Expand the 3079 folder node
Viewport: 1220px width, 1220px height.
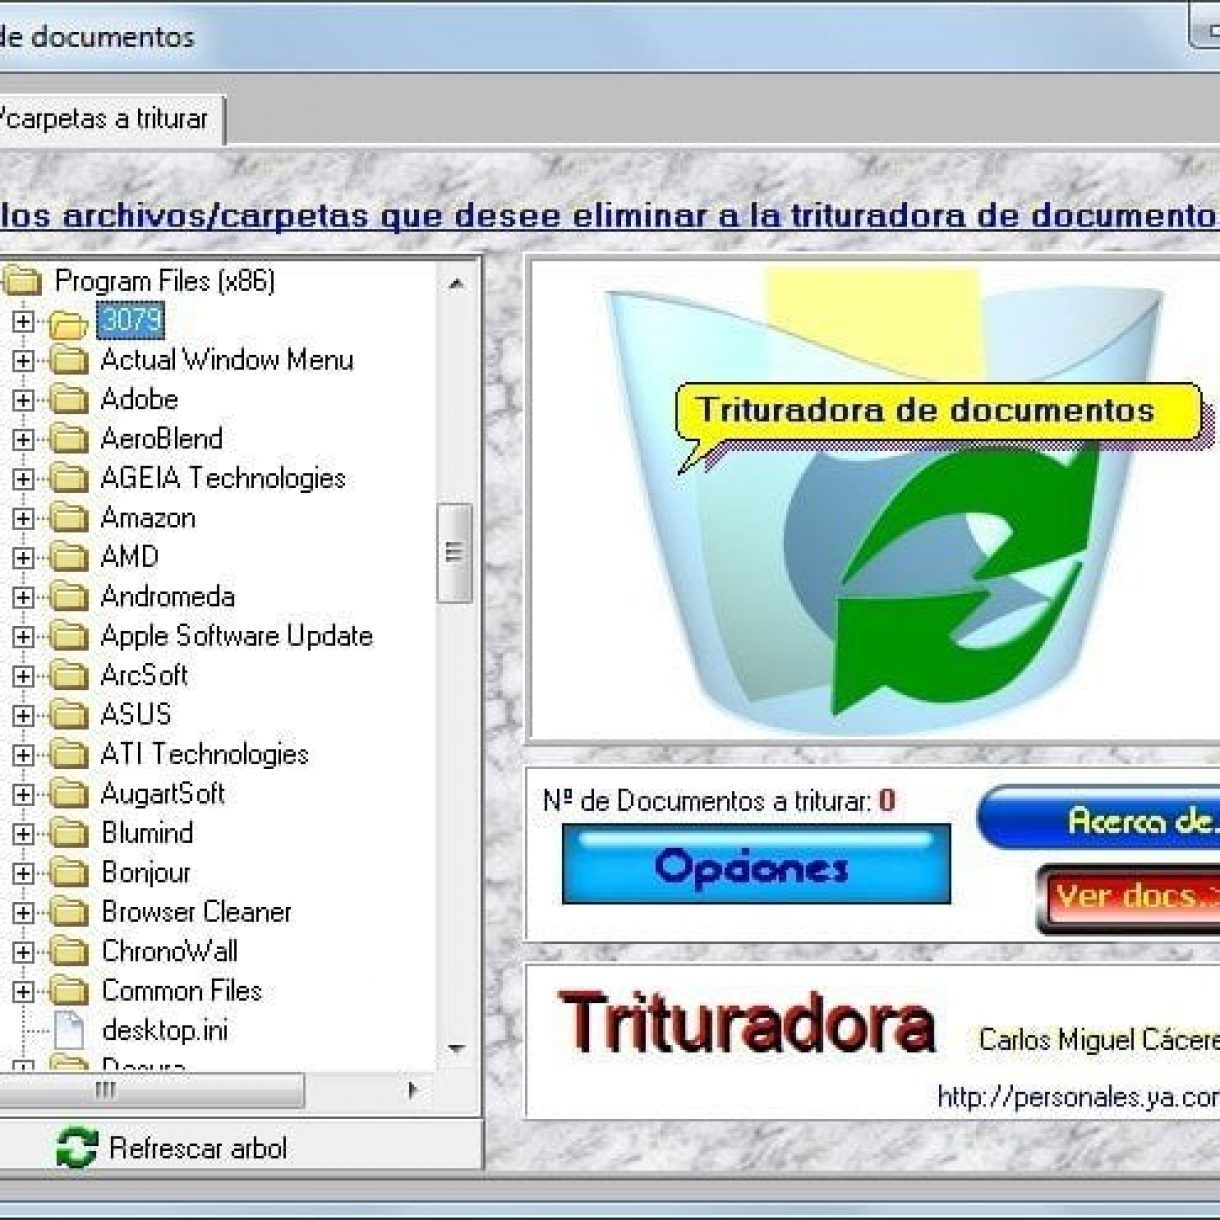pos(23,322)
